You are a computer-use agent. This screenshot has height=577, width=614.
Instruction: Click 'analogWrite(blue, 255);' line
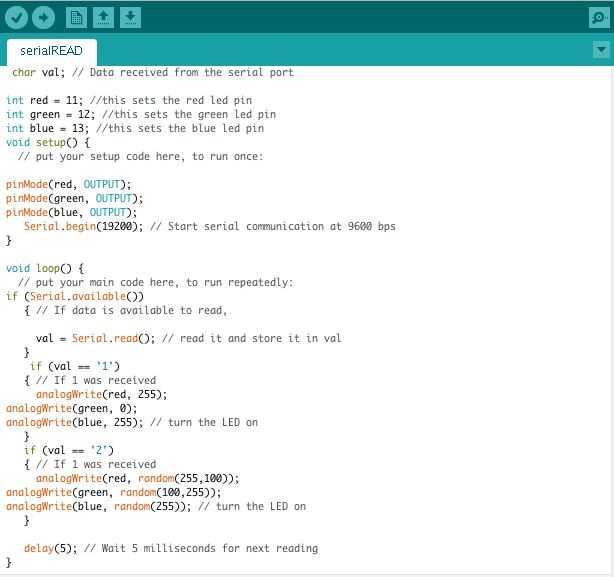(x=75, y=422)
